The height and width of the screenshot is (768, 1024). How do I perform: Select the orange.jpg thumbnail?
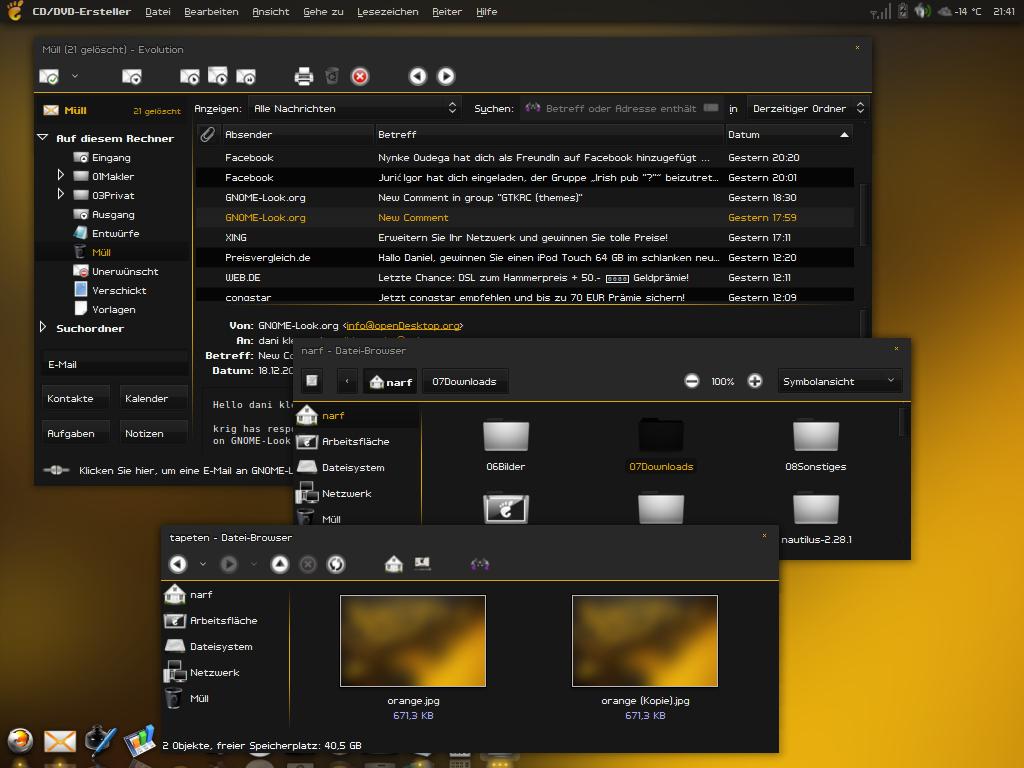pyautogui.click(x=413, y=641)
